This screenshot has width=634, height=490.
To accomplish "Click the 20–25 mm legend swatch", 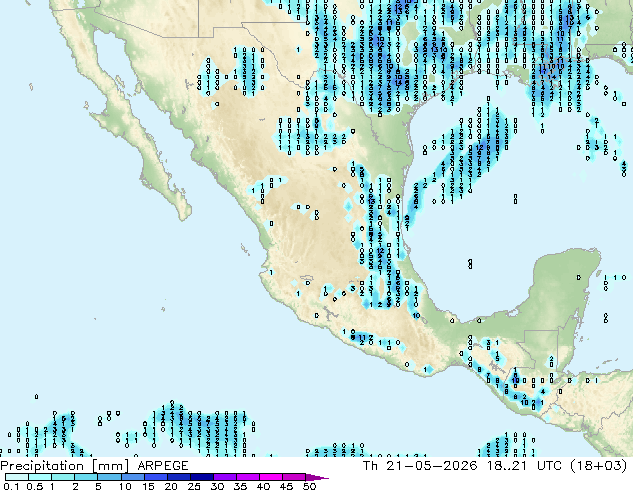I will click(178, 477).
